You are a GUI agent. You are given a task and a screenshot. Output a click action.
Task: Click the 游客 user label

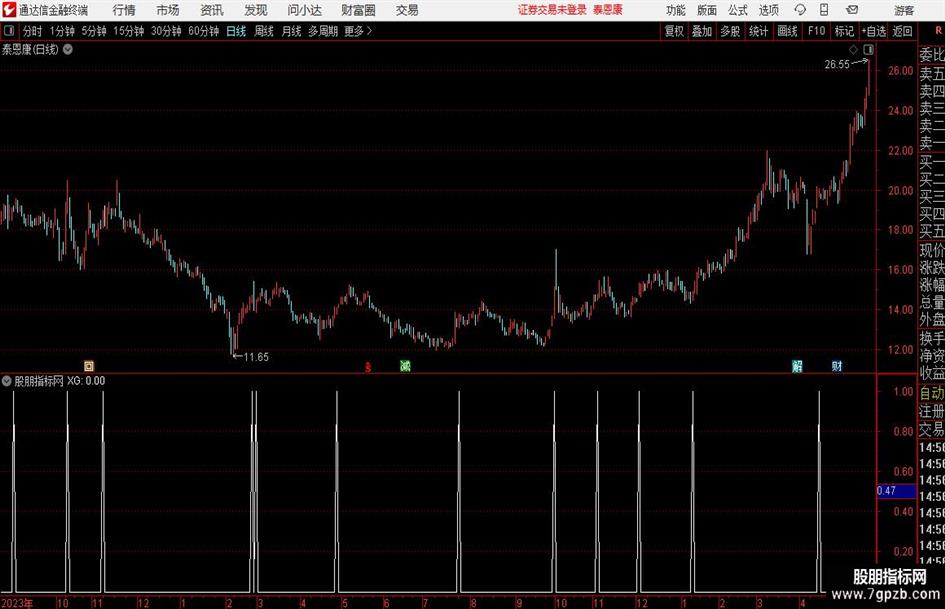[904, 10]
